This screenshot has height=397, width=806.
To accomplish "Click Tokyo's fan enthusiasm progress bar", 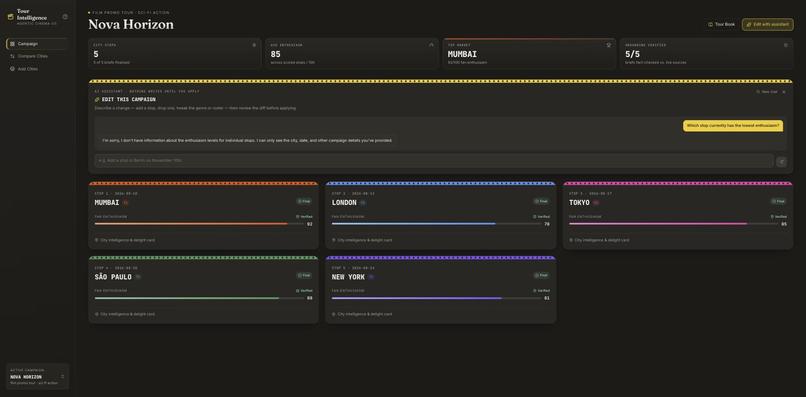I will [x=673, y=224].
